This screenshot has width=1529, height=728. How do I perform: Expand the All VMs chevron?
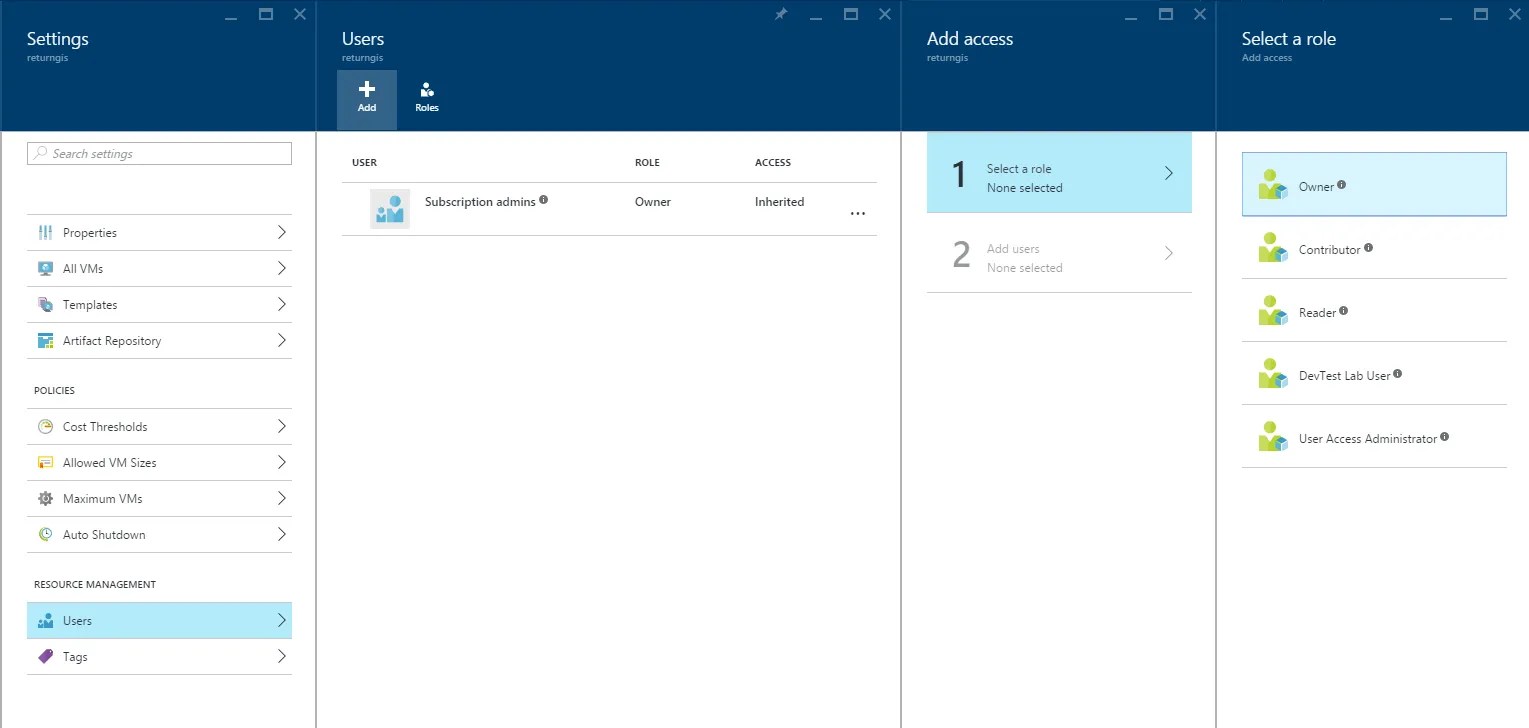coord(282,269)
